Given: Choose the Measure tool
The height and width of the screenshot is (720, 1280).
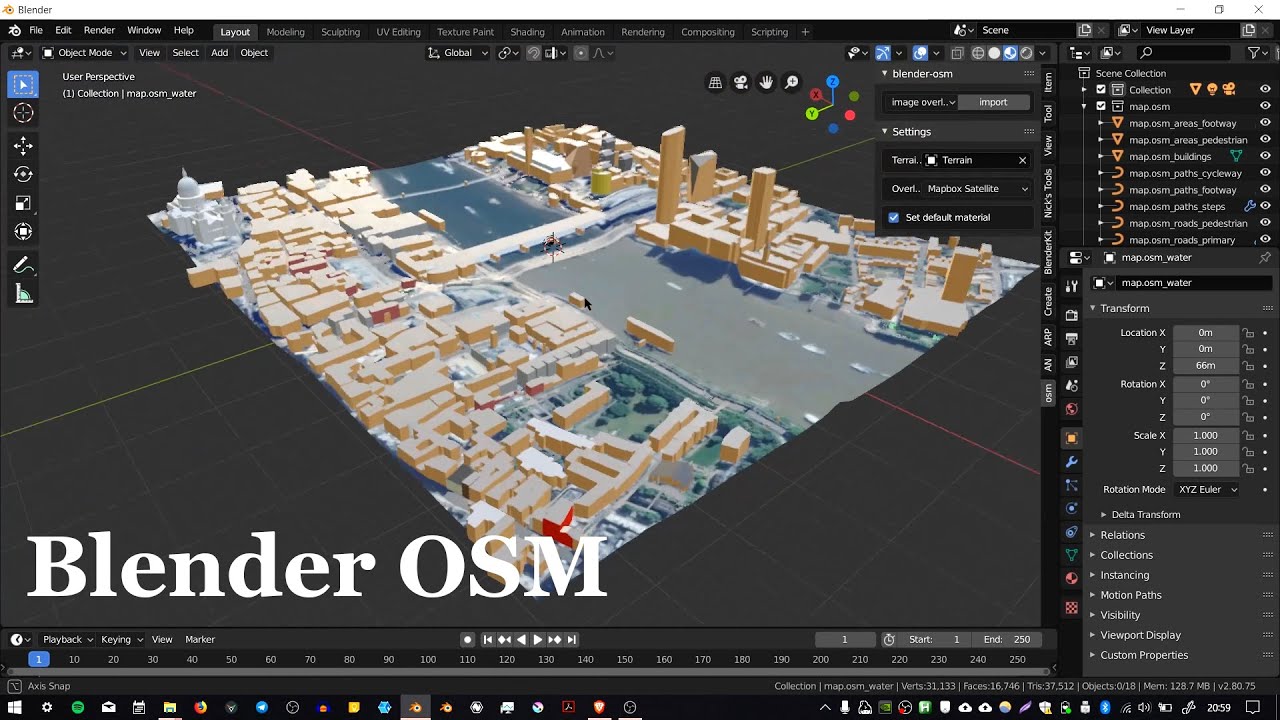Looking at the screenshot, I should click(x=23, y=294).
